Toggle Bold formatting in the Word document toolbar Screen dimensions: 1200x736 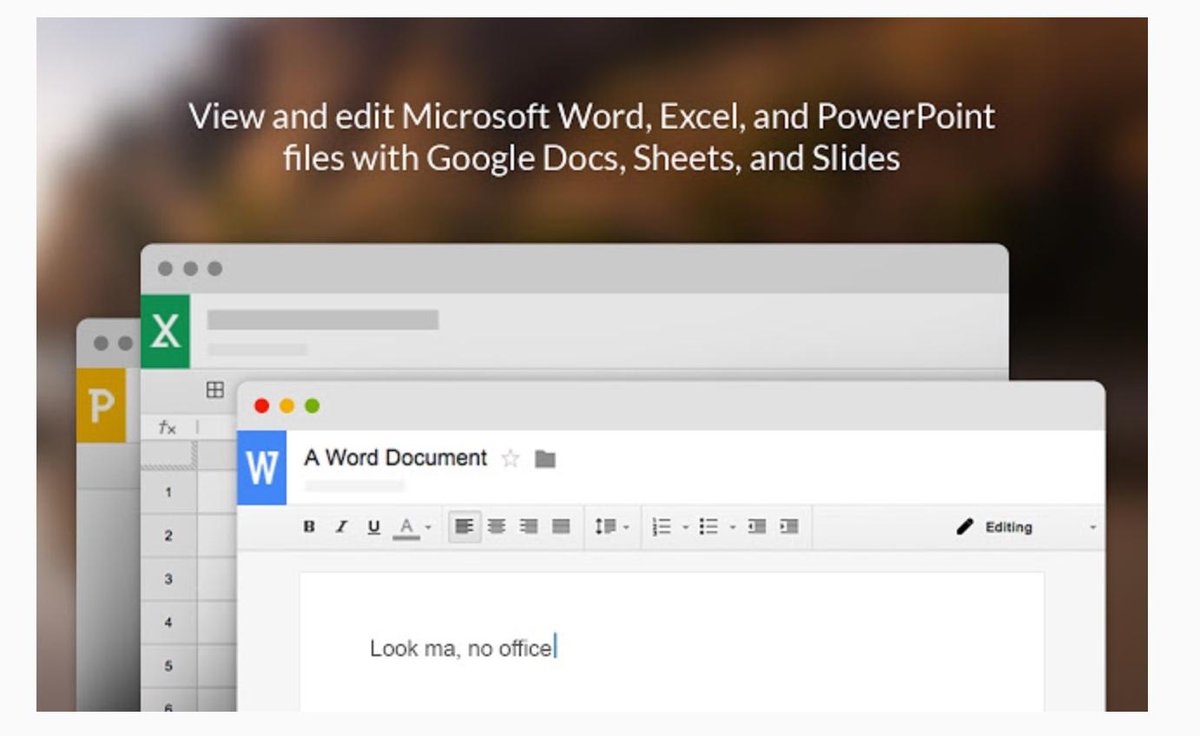point(309,527)
